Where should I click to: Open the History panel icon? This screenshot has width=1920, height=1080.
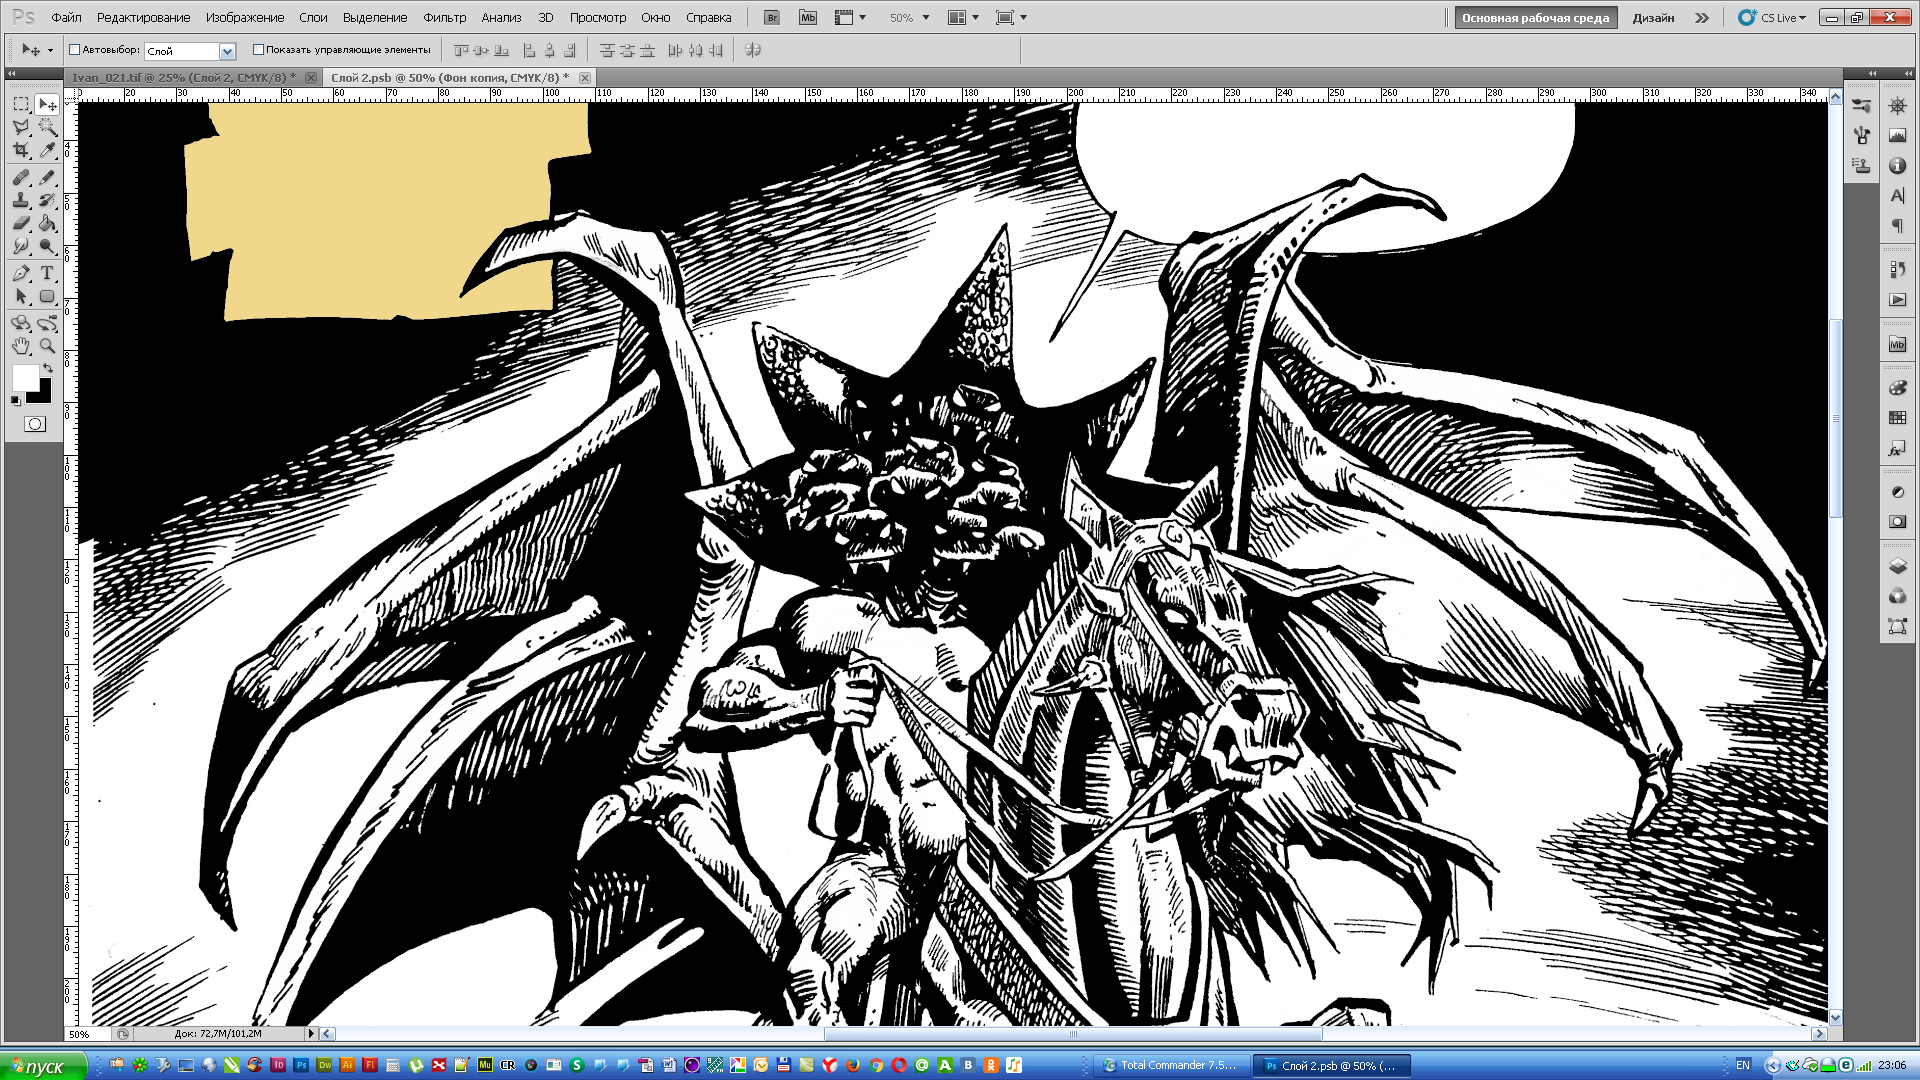point(1897,269)
